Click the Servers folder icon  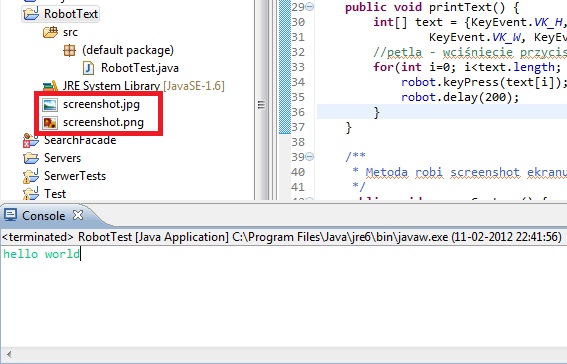pyautogui.click(x=31, y=158)
